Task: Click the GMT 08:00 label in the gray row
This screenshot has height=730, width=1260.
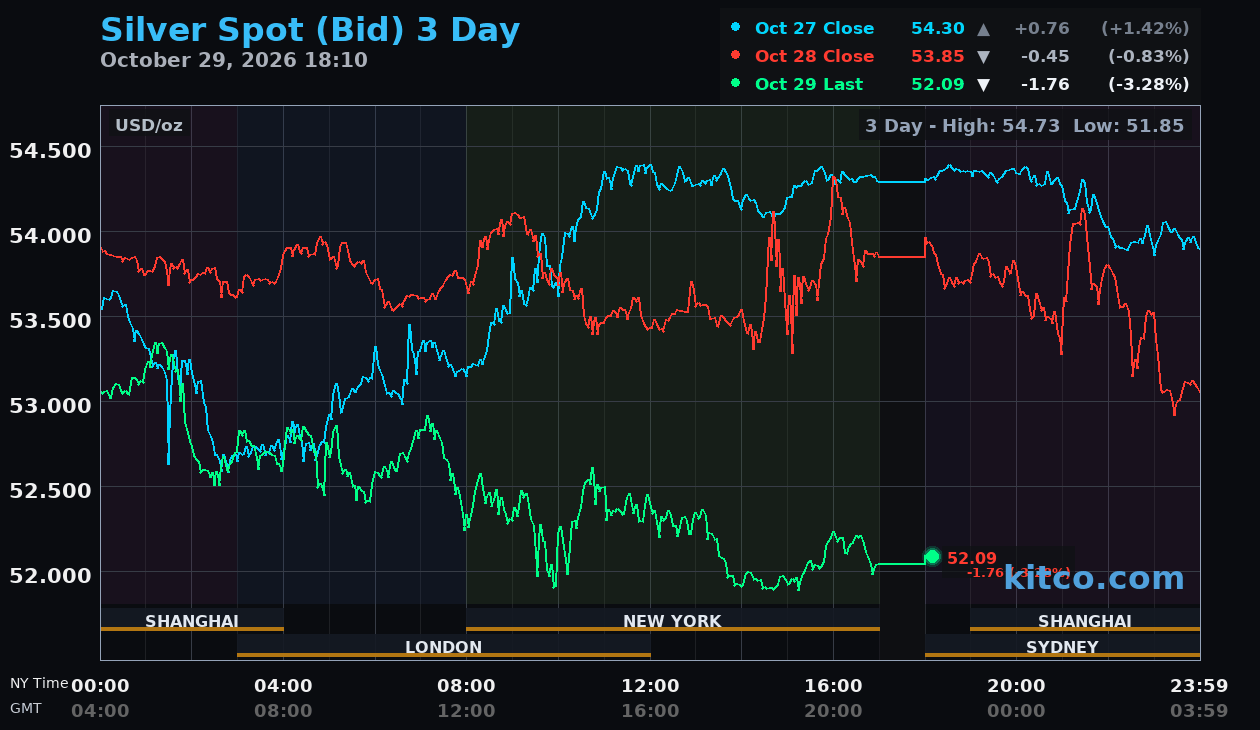Action: click(x=283, y=711)
